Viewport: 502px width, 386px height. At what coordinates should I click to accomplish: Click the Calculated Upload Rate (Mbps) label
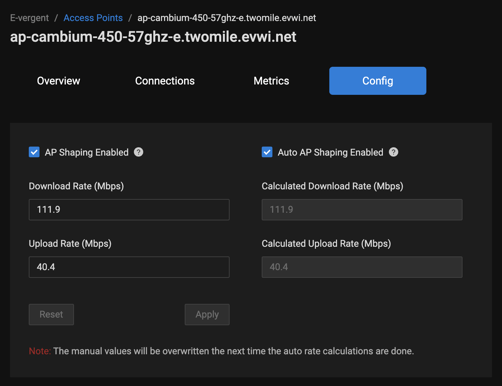326,244
